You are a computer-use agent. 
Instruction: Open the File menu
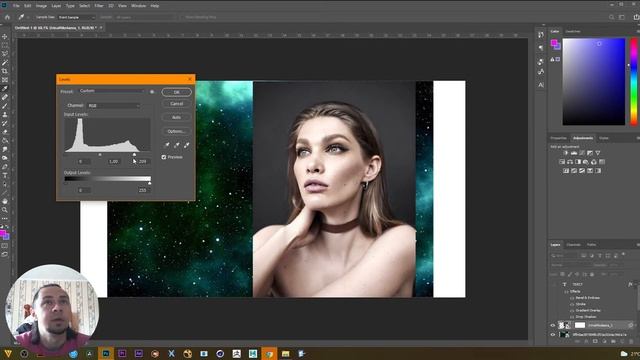[16, 6]
